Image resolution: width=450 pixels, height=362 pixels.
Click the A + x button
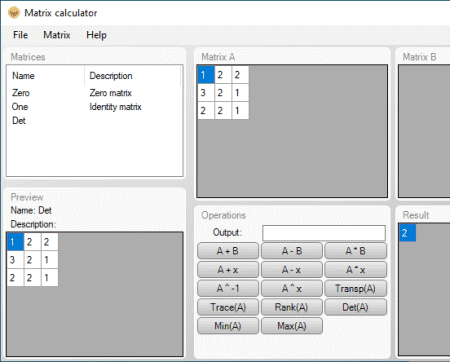point(228,270)
